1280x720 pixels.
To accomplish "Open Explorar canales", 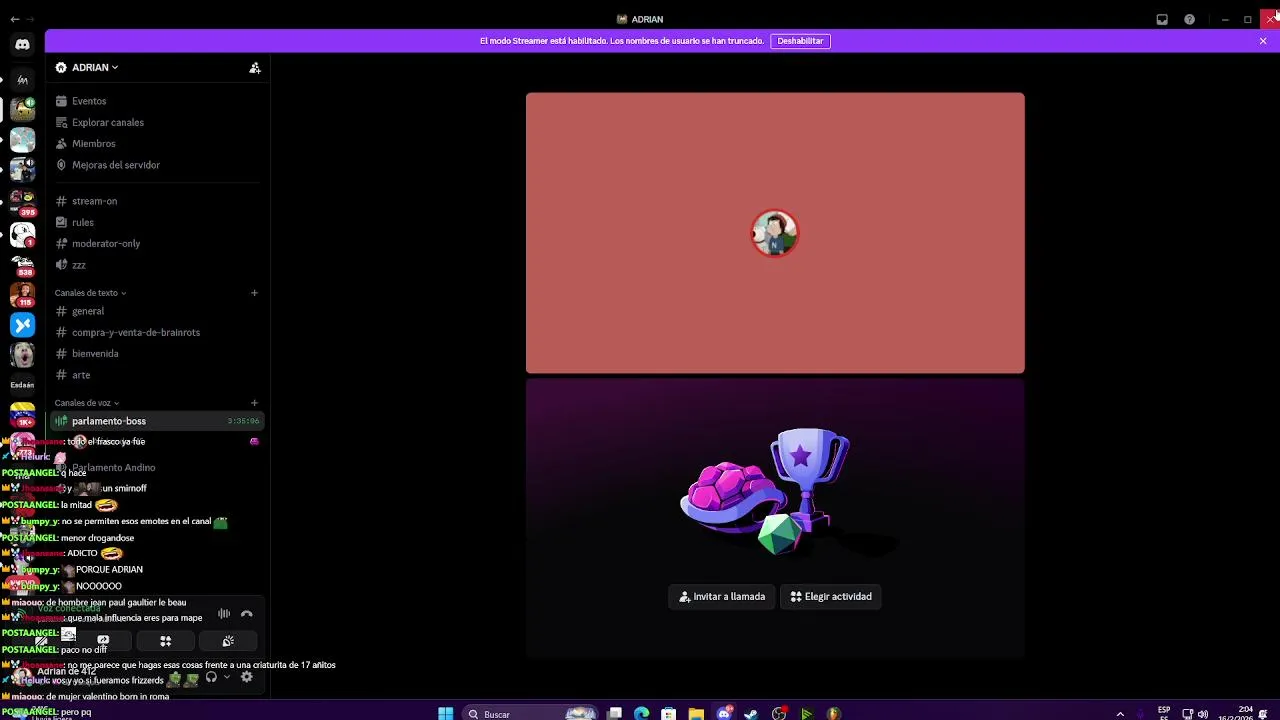I will pos(158,122).
